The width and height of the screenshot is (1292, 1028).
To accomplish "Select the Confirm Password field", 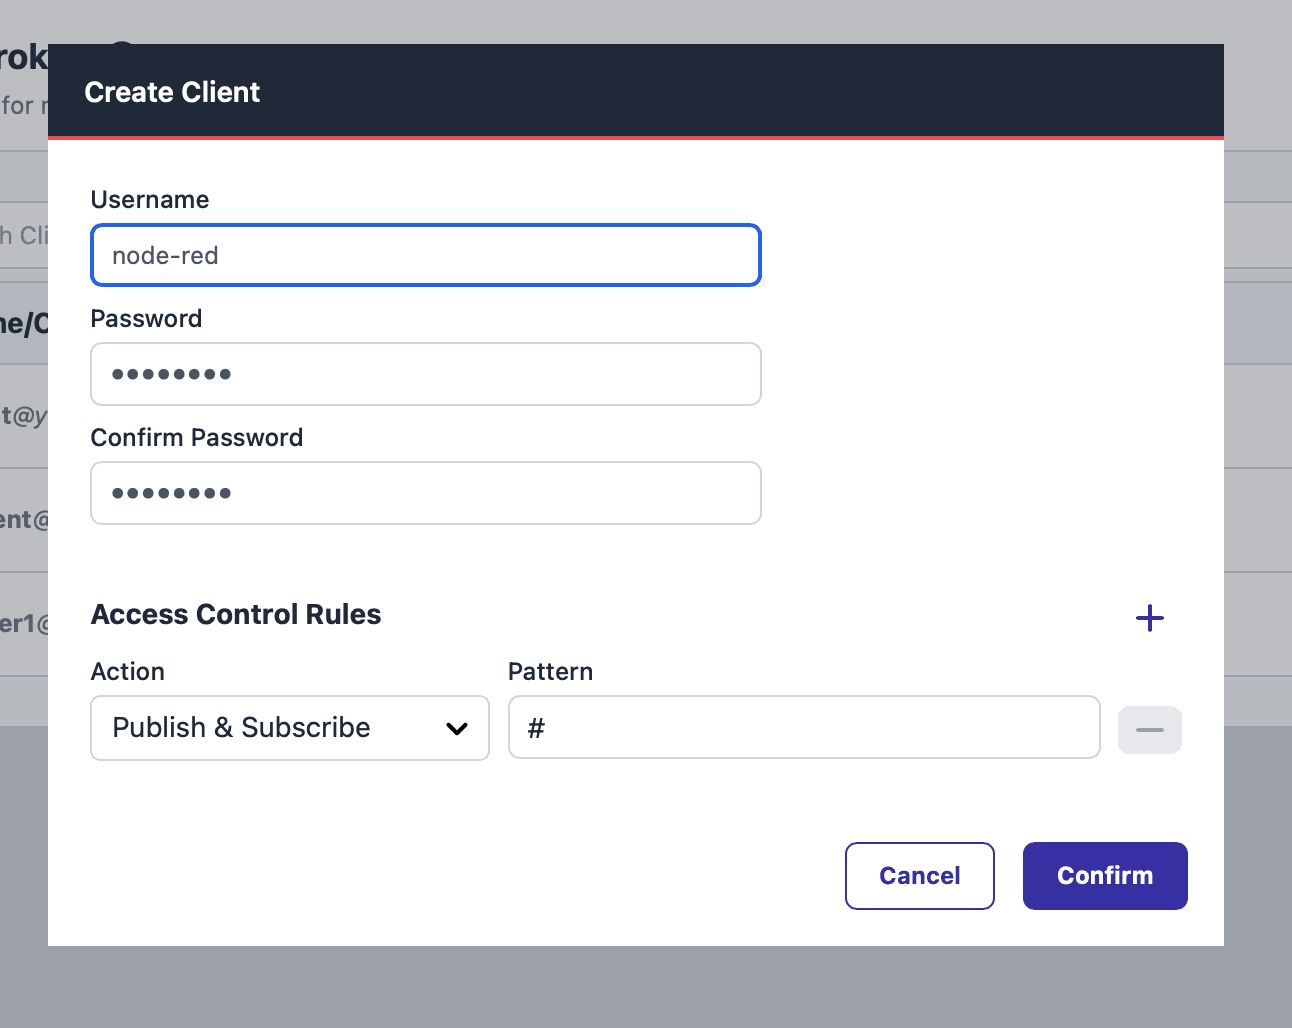I will pyautogui.click(x=425, y=493).
